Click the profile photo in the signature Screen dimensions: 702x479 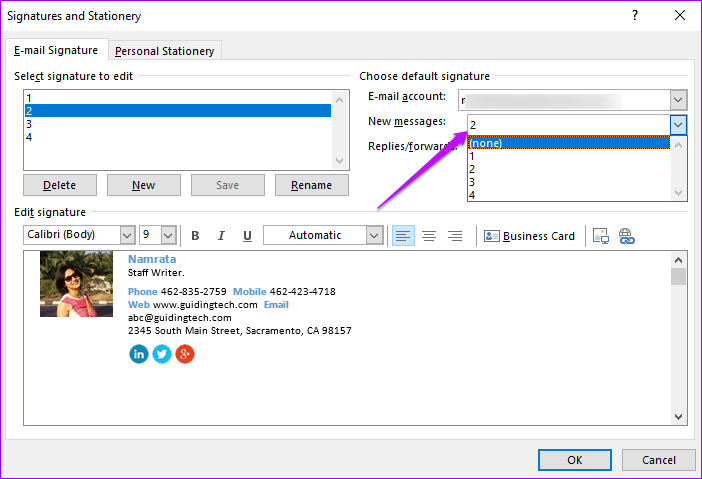coord(77,284)
